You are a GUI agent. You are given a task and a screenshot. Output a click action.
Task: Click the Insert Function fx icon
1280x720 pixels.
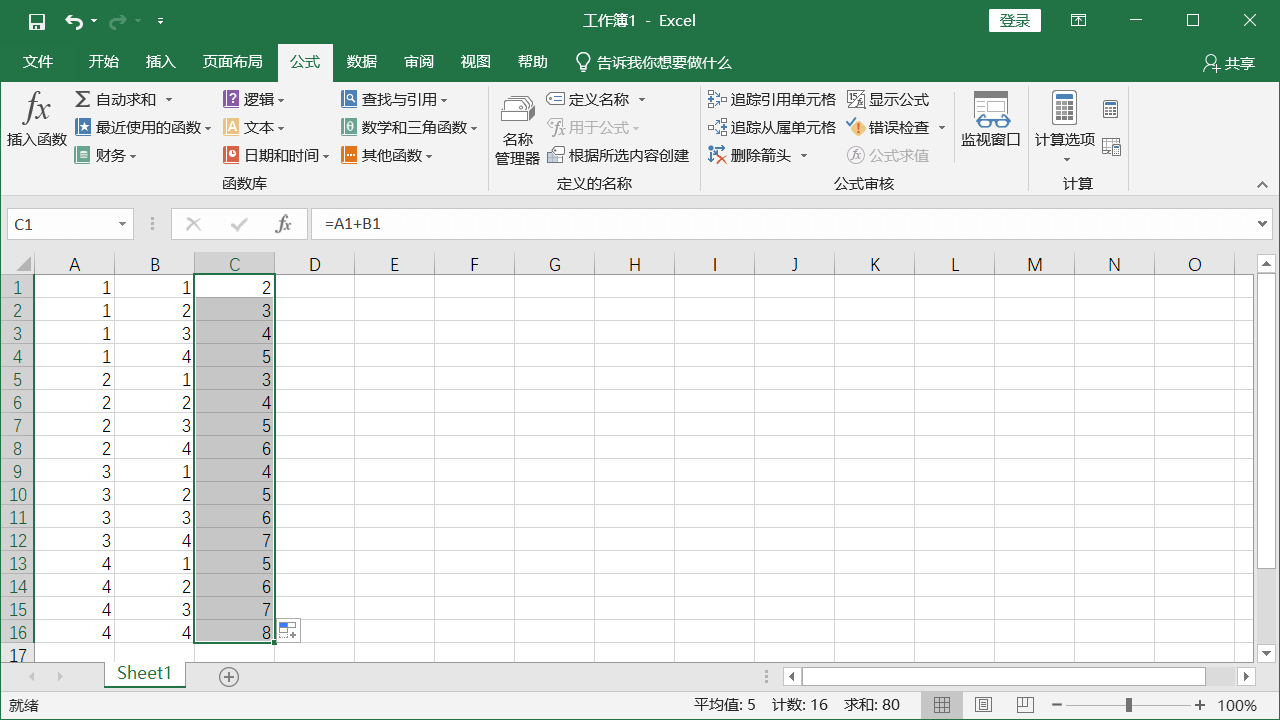tap(36, 110)
